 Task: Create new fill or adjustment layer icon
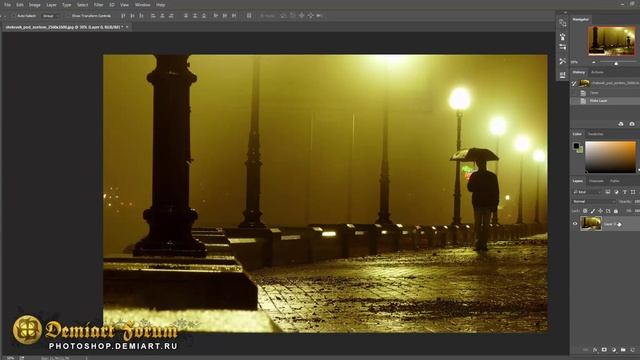pos(613,350)
